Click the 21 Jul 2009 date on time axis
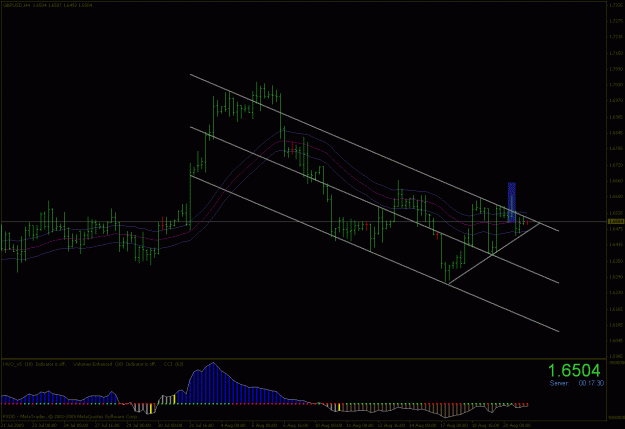This screenshot has height=429, width=625. (13, 425)
